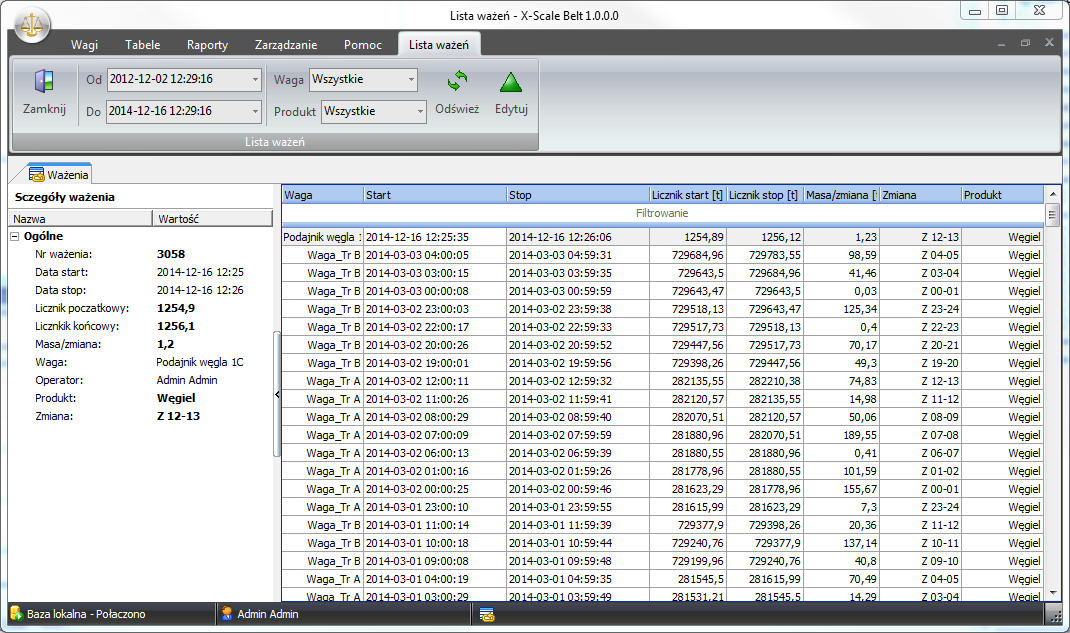Expand the Waga Wszystkie combo box
The image size is (1070, 633).
pos(411,79)
